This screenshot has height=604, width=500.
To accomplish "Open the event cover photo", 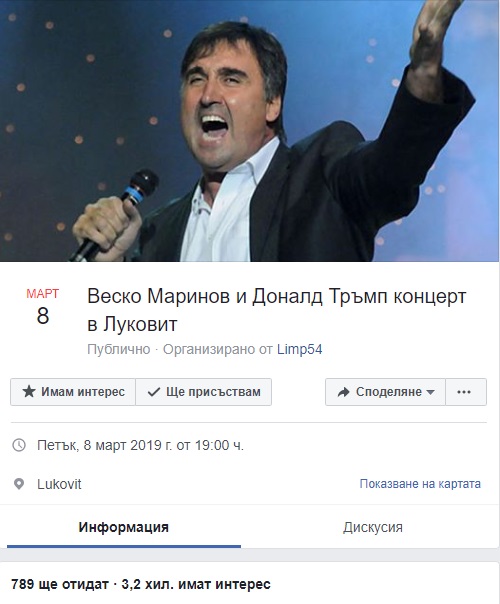I will 250,131.
